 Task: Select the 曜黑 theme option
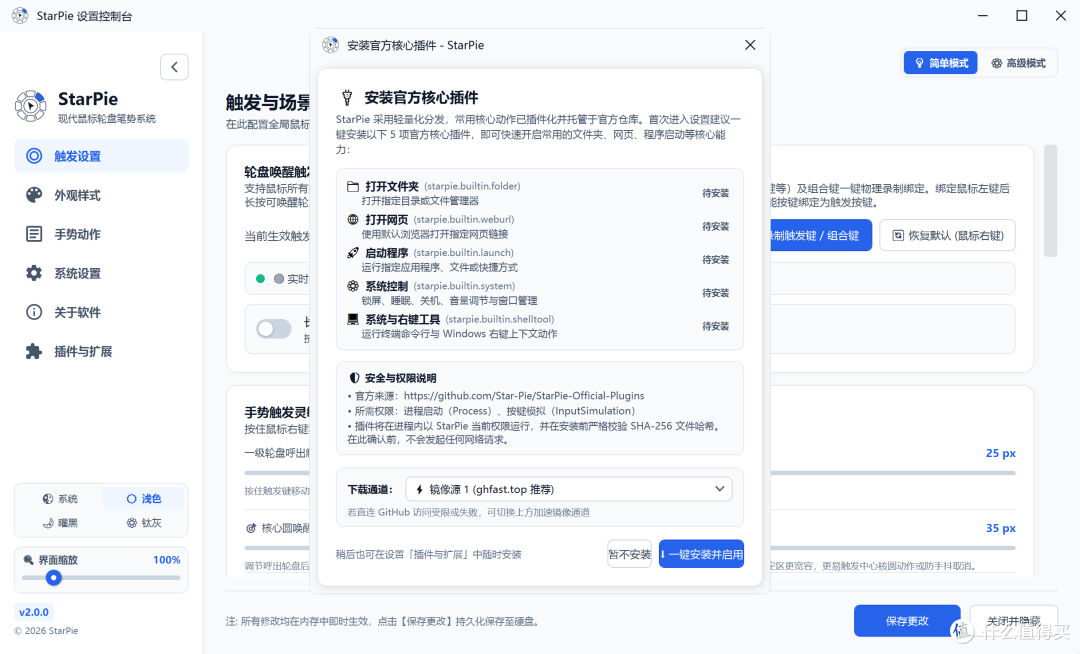[60, 523]
